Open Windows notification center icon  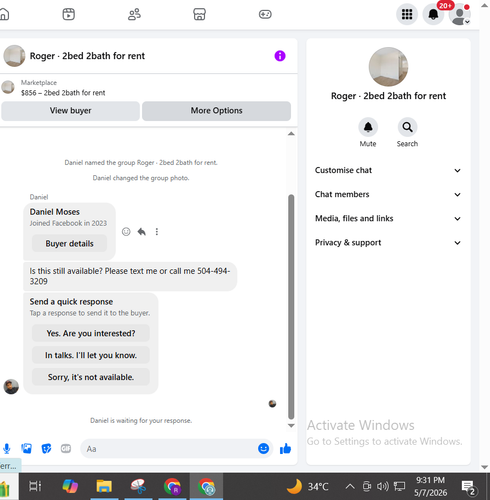tap(470, 488)
